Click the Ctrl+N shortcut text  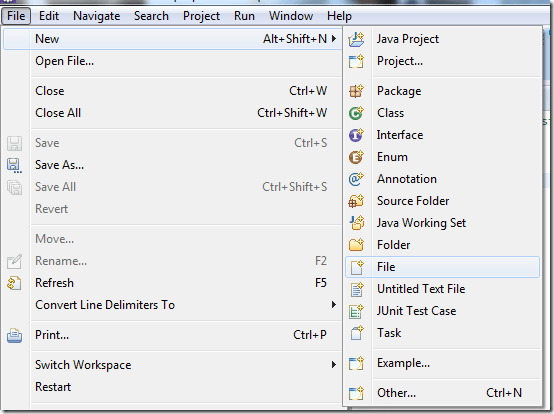pos(504,393)
